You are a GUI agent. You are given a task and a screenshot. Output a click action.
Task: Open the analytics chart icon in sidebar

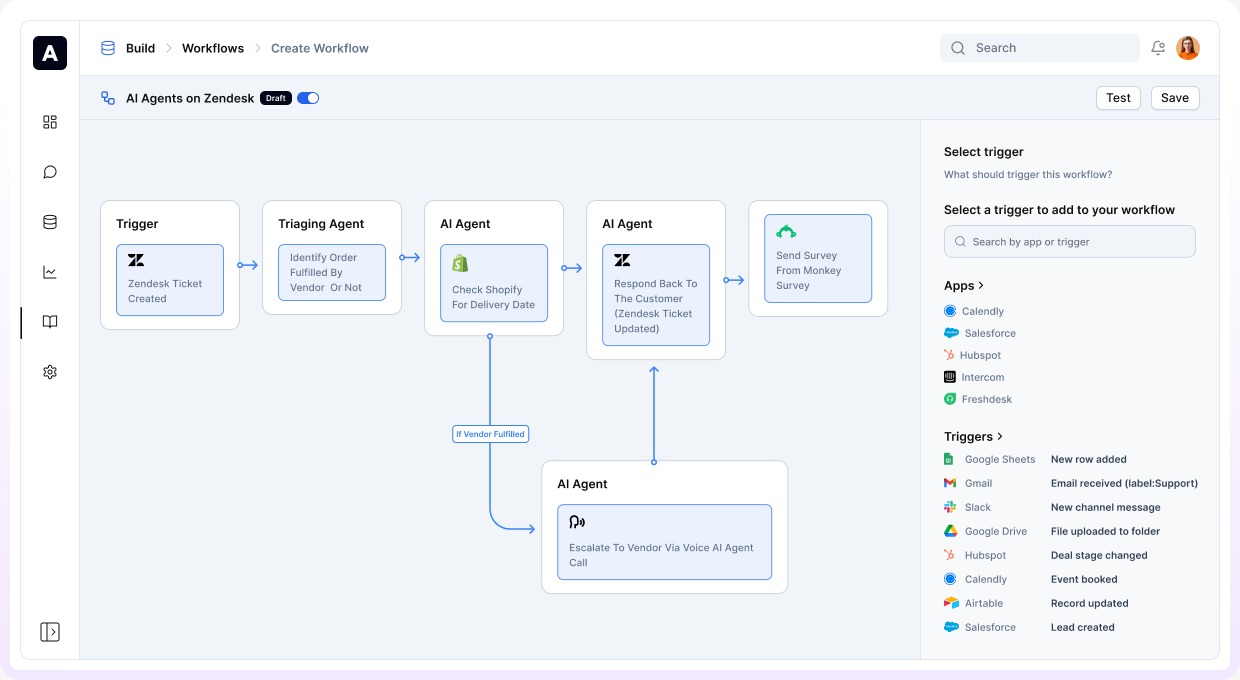(50, 272)
